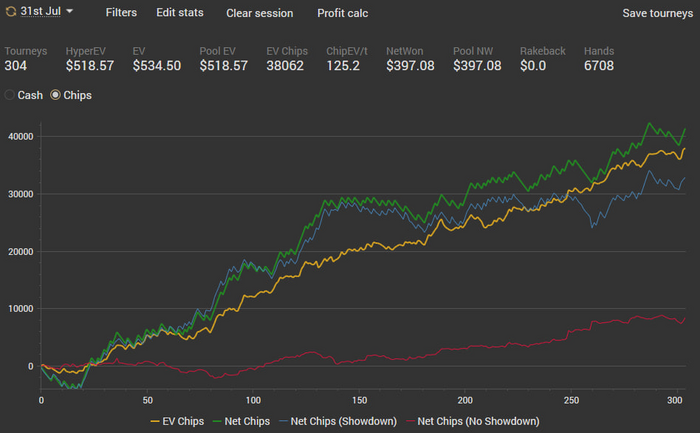Screen dimensions: 700x433
Task: Click the Hands stat 6708
Action: click(599, 66)
